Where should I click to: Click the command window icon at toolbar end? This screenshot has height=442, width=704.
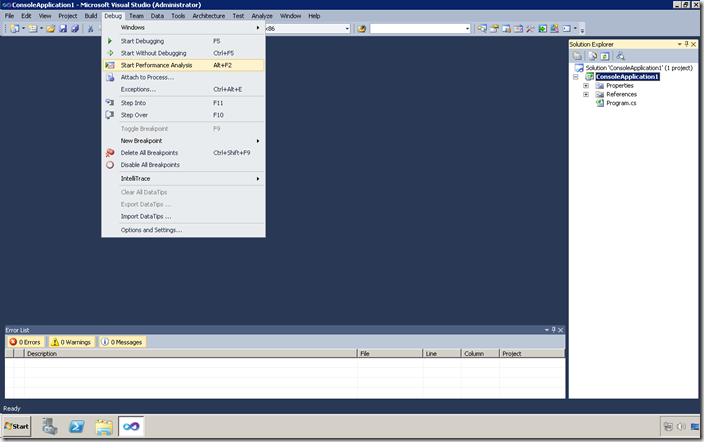click(567, 28)
